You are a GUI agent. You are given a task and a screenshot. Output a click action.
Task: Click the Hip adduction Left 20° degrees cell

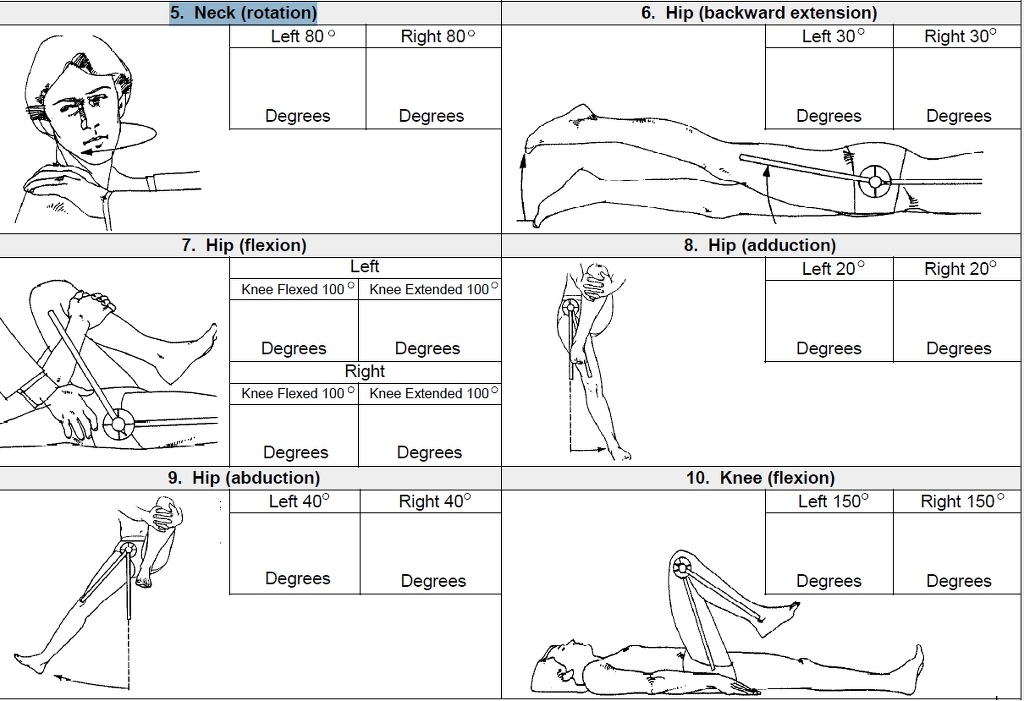pos(829,320)
